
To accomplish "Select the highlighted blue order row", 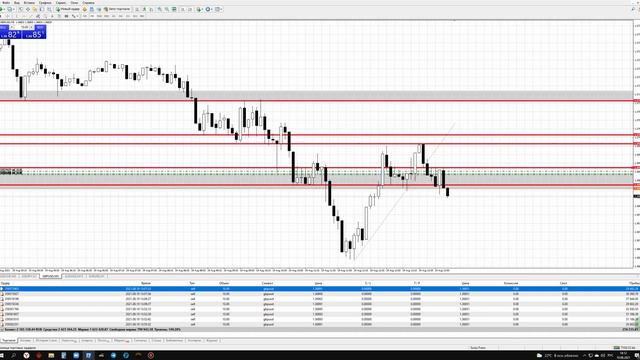I will (320, 289).
